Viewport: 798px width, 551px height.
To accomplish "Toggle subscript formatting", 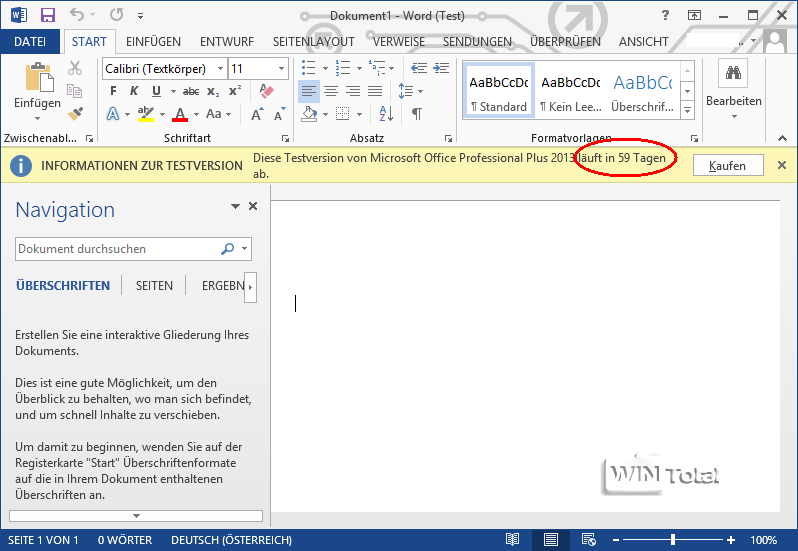I will [213, 92].
